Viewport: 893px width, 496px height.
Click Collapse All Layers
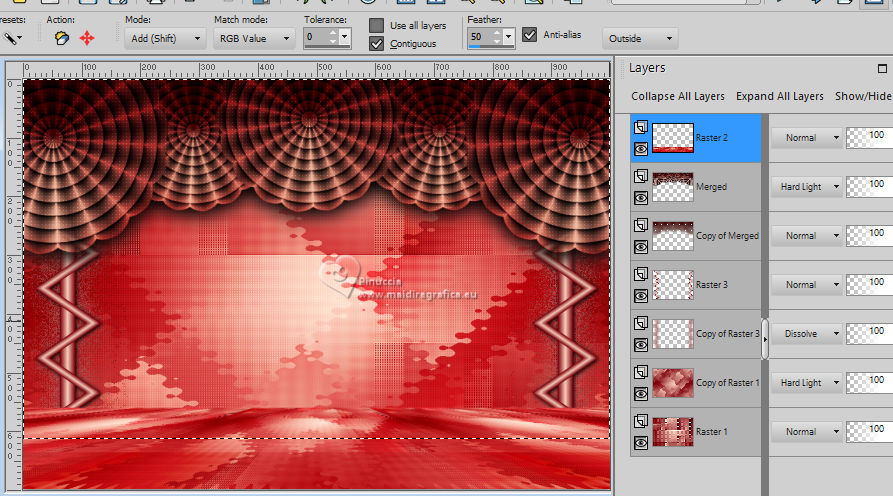click(678, 96)
